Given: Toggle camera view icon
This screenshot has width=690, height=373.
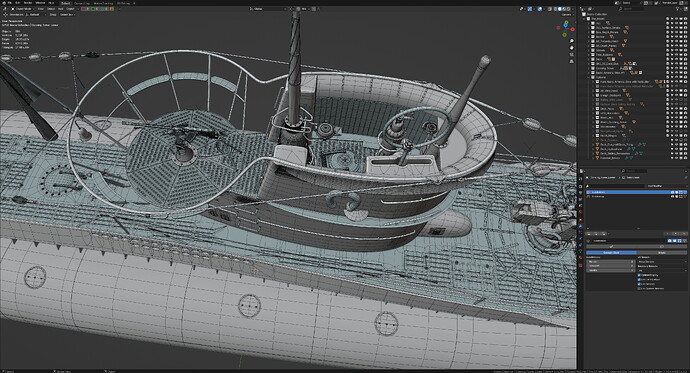Looking at the screenshot, I should [572, 55].
